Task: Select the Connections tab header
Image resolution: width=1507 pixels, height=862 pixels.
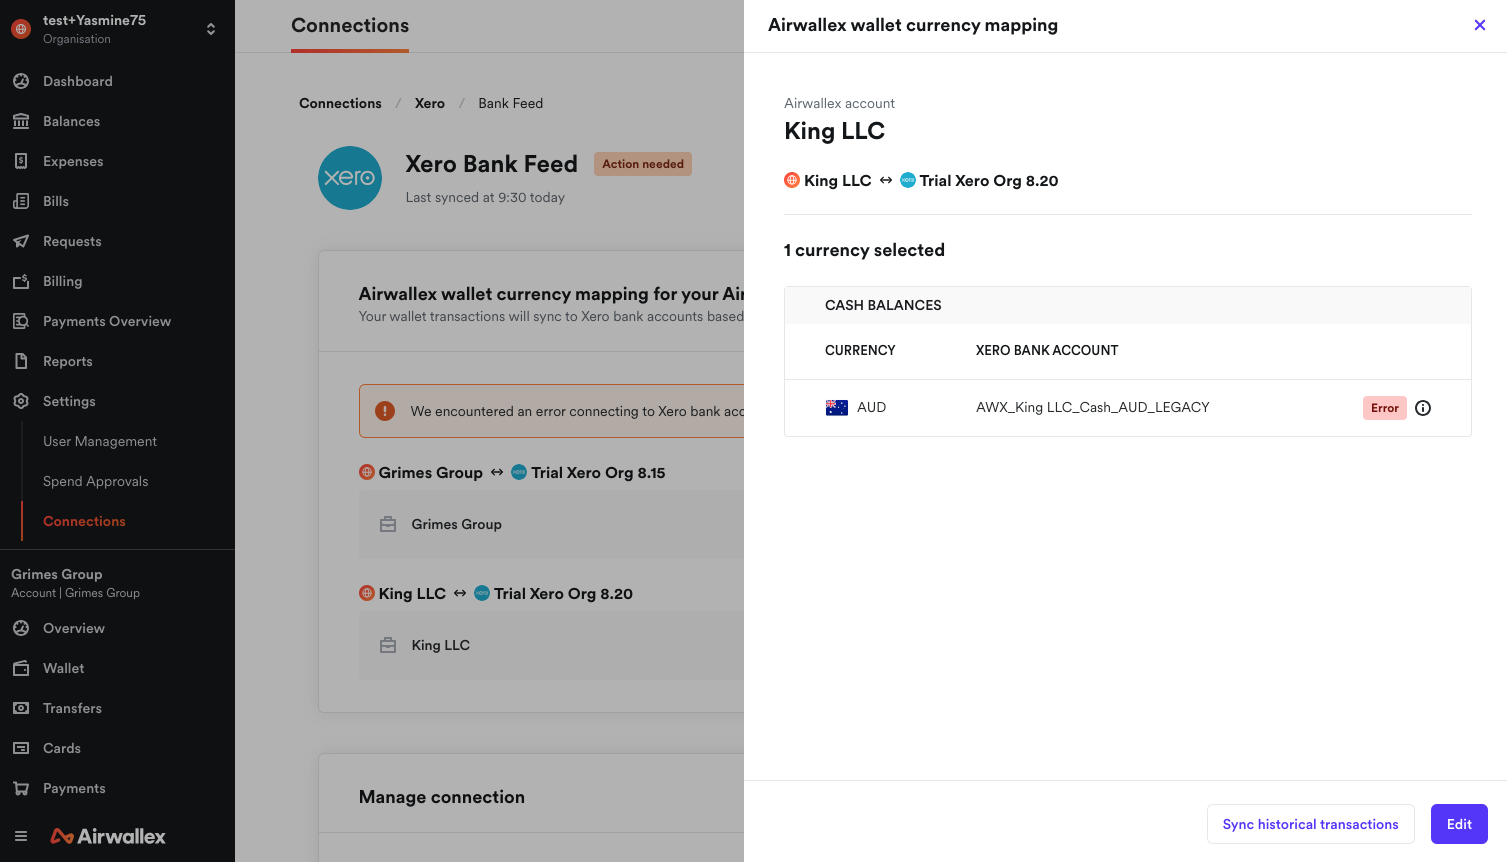Action: [x=350, y=26]
